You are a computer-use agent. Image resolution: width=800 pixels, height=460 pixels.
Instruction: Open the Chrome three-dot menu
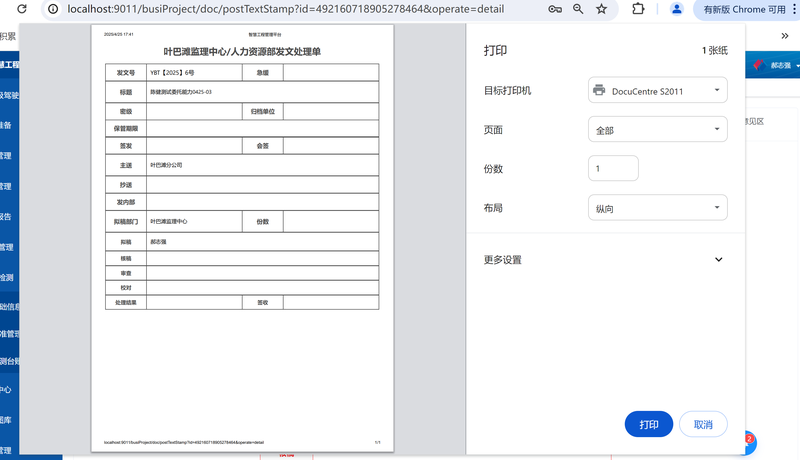point(793,9)
